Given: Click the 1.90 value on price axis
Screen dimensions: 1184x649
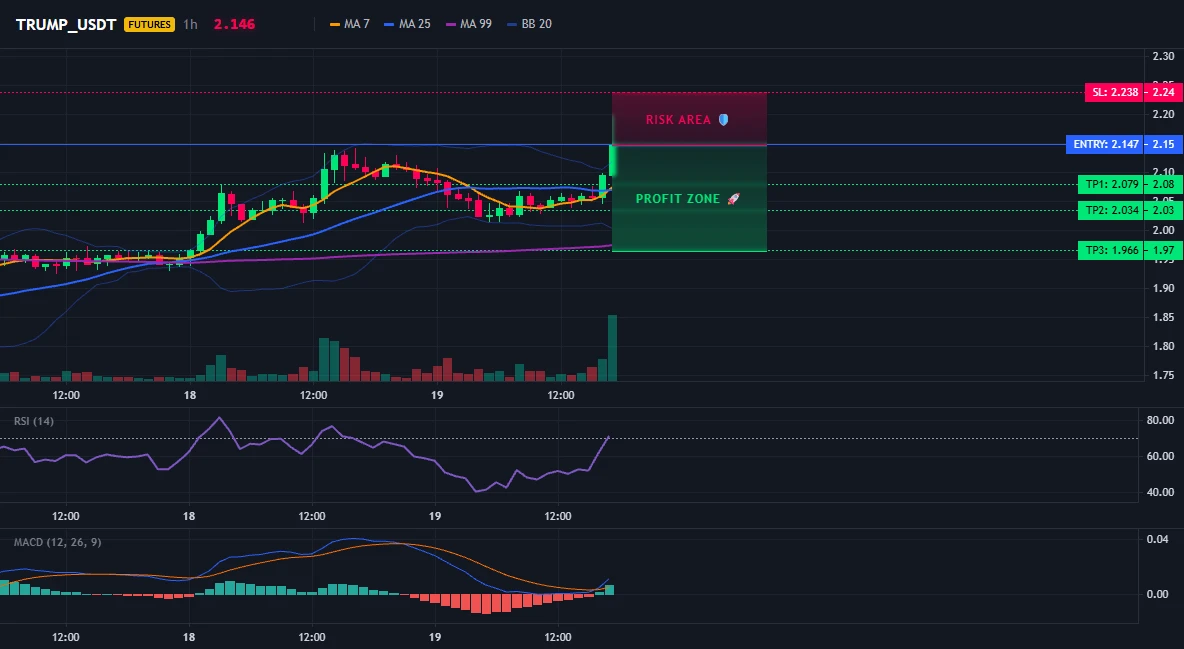Looking at the screenshot, I should [1163, 288].
